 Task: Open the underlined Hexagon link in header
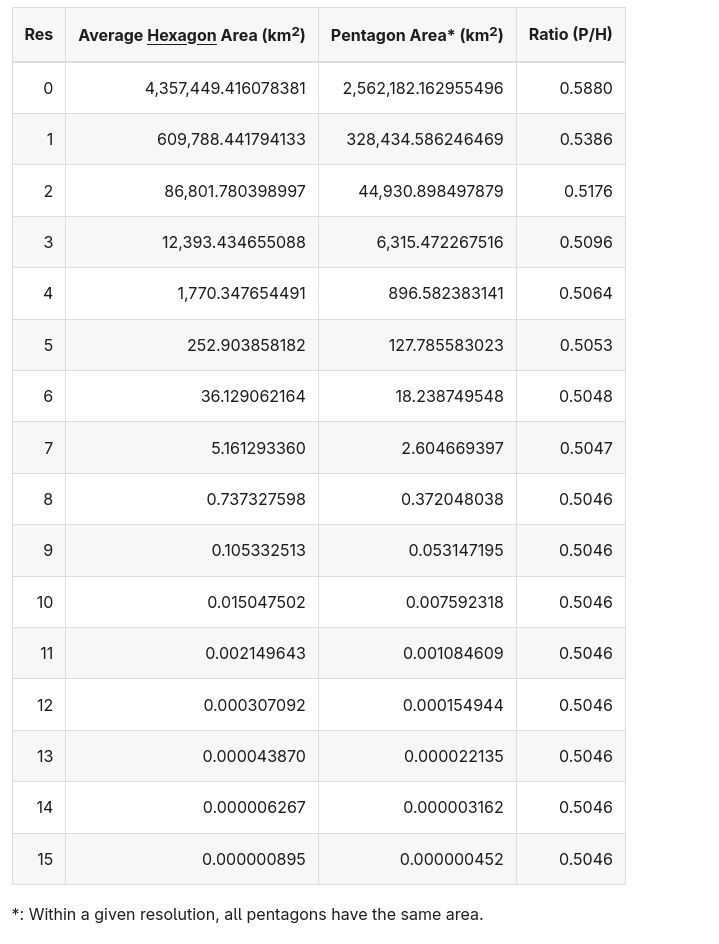click(x=181, y=36)
